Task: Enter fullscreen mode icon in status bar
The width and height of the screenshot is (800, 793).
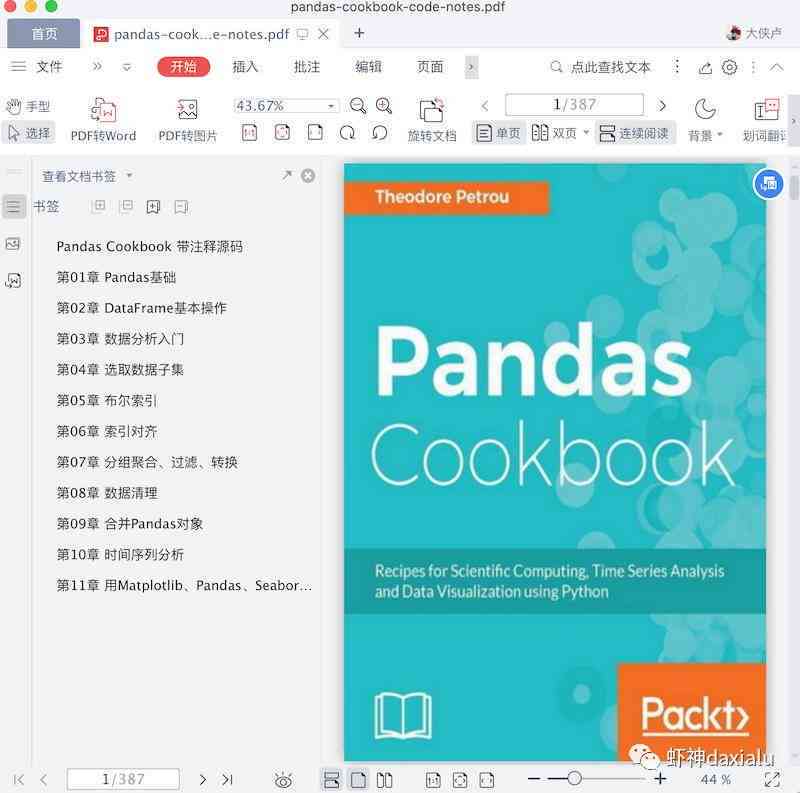Action: (772, 779)
